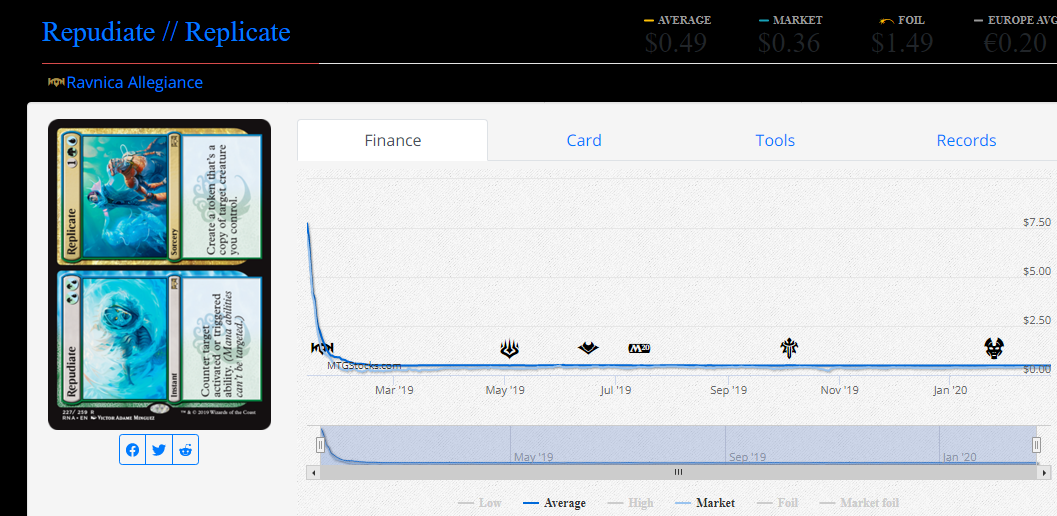This screenshot has width=1057, height=516.
Task: Toggle the High series in legend
Action: 630,503
